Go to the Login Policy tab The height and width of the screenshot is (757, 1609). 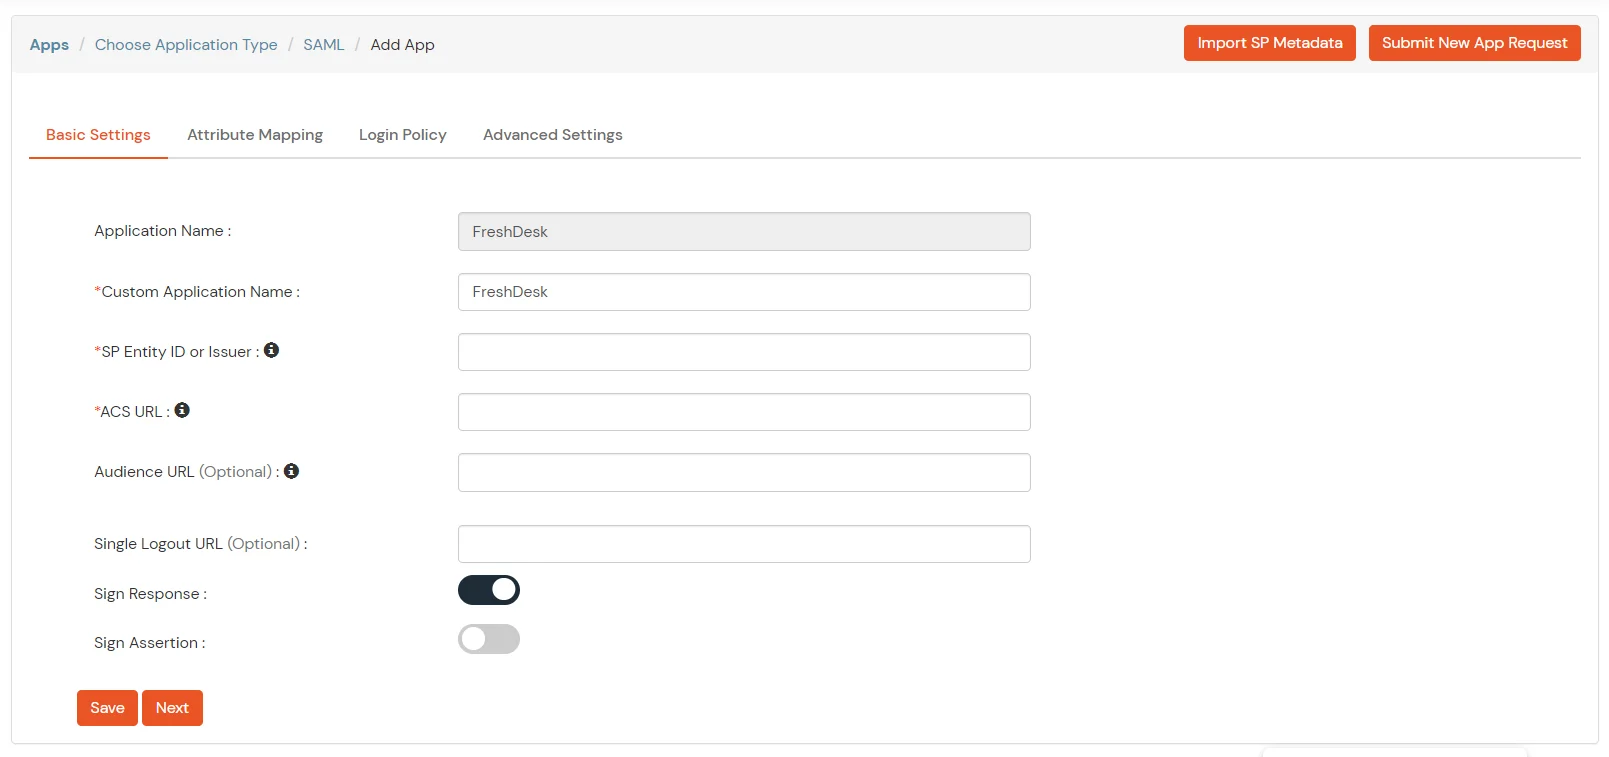[x=403, y=135]
